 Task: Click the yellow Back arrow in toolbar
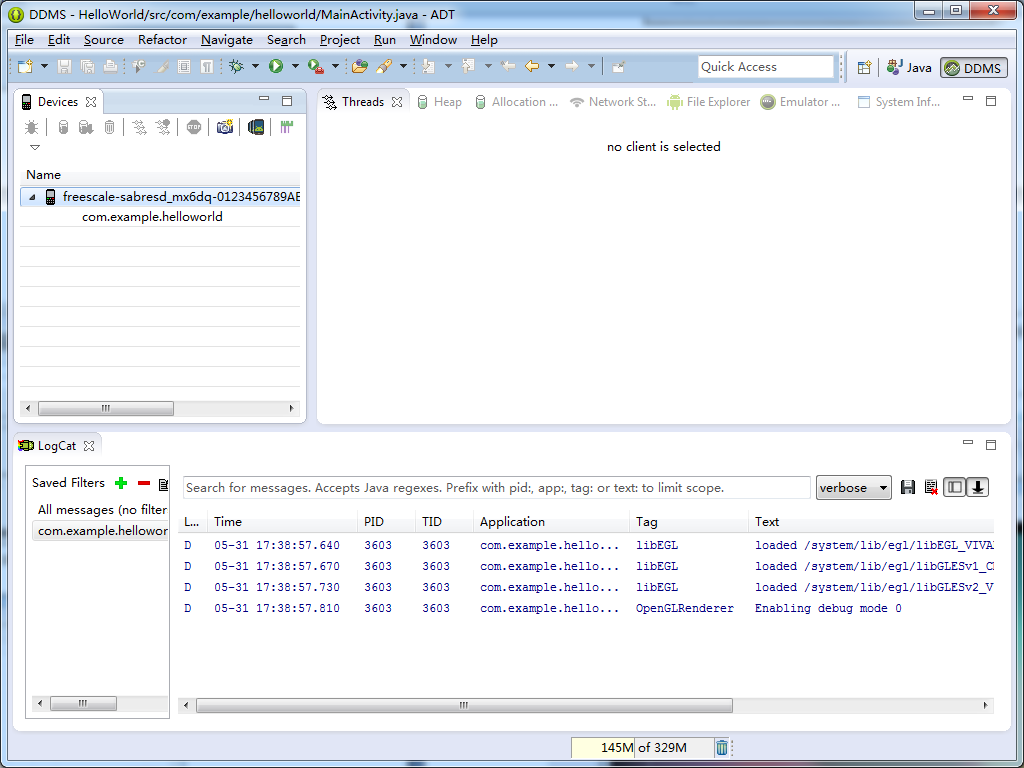[532, 67]
